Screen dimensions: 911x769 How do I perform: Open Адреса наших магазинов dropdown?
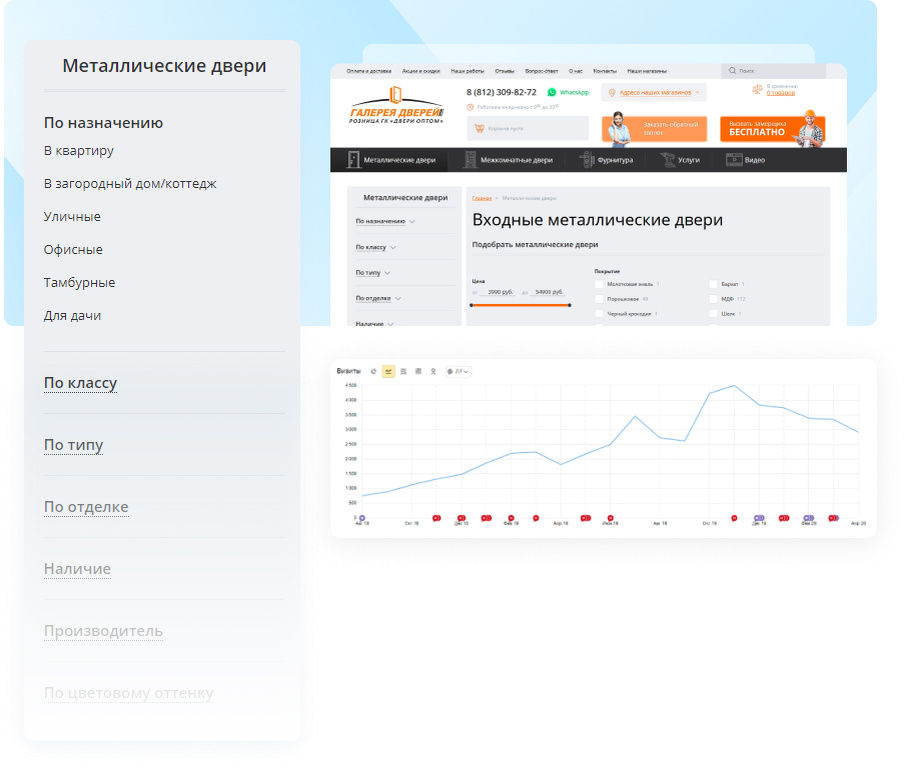click(654, 92)
